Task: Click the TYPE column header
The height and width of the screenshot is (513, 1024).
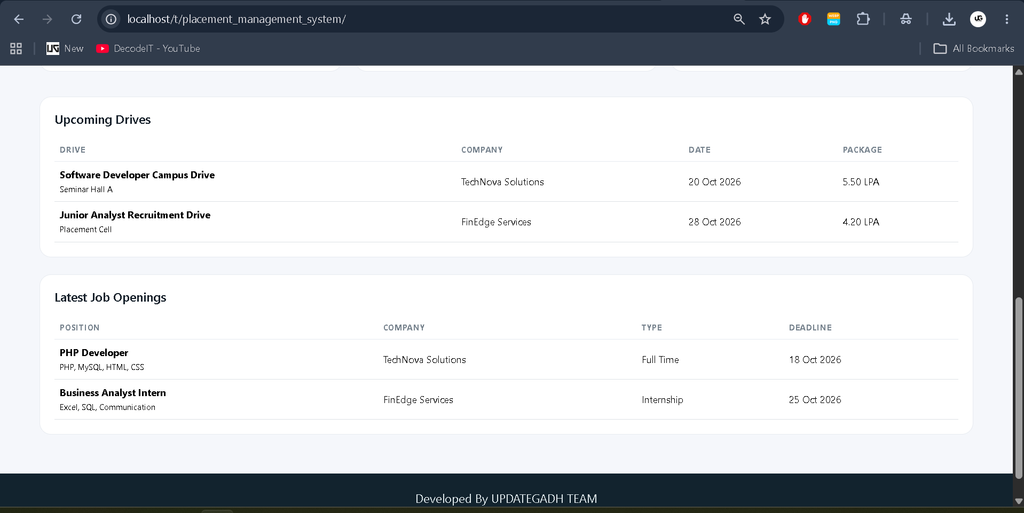Action: [652, 328]
